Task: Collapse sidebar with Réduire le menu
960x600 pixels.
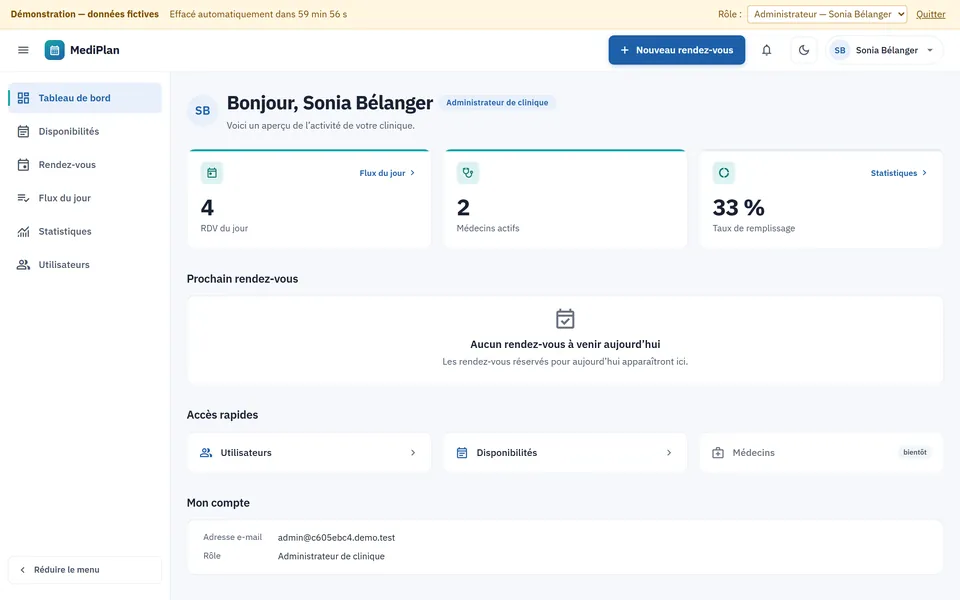Action: pos(85,569)
